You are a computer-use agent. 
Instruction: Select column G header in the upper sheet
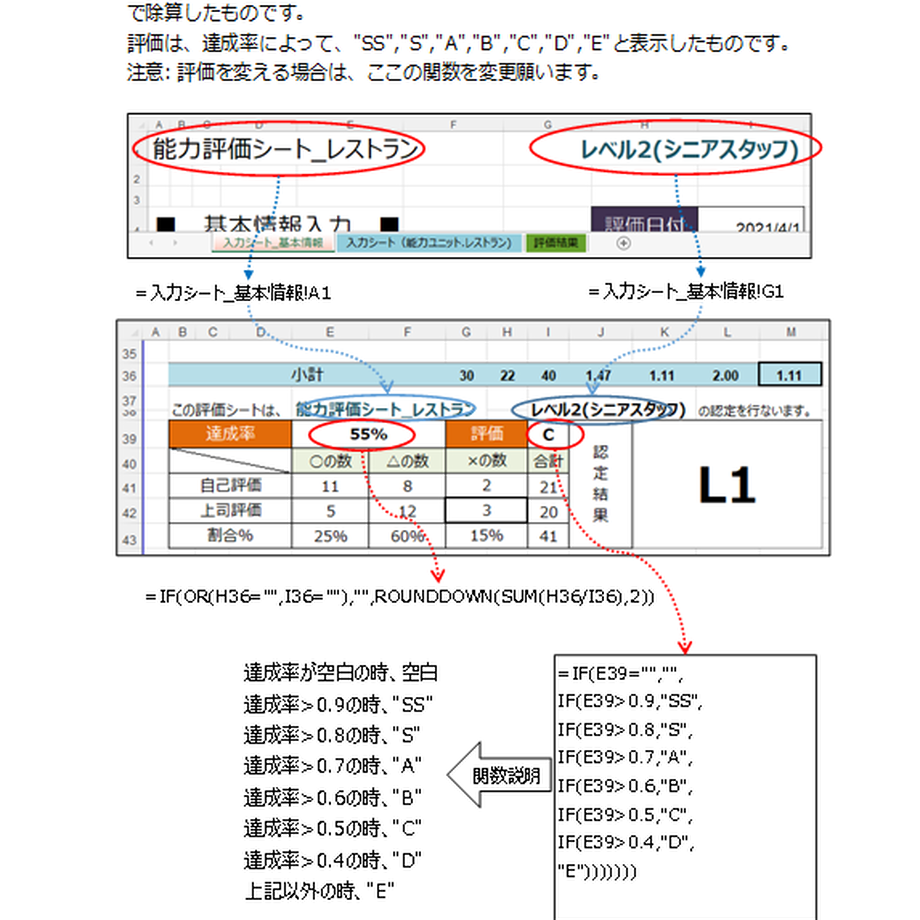(x=547, y=124)
